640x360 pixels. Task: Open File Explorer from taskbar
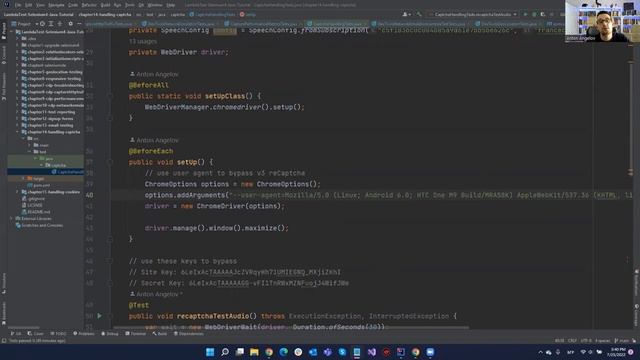tap(254, 352)
